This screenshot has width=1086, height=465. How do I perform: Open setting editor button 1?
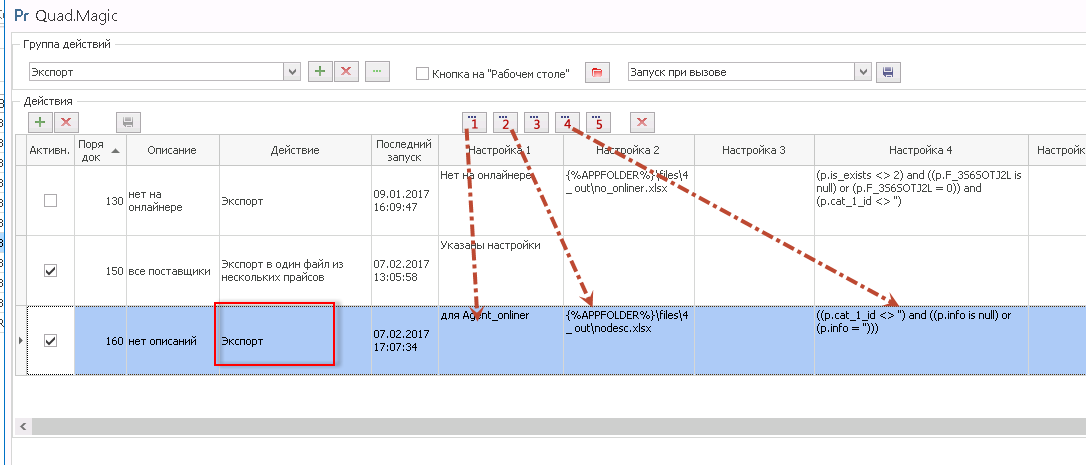[474, 123]
